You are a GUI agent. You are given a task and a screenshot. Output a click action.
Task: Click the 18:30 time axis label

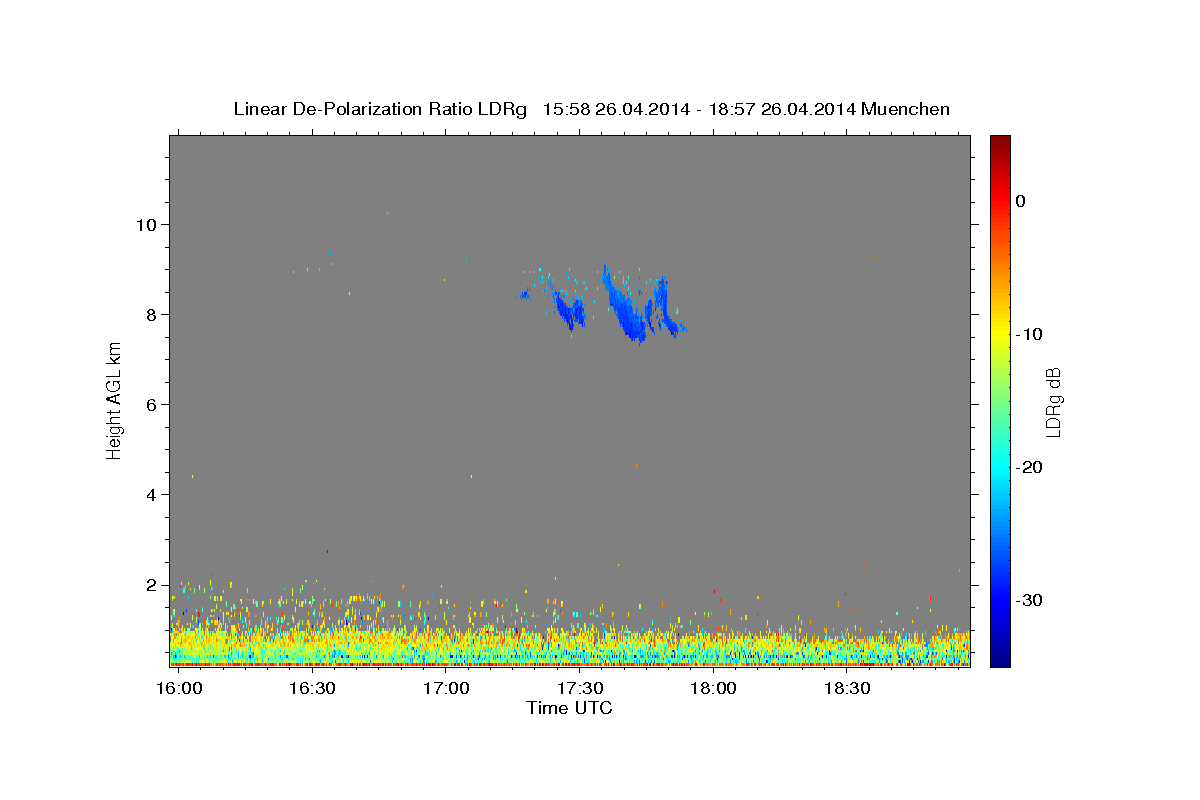coord(848,688)
